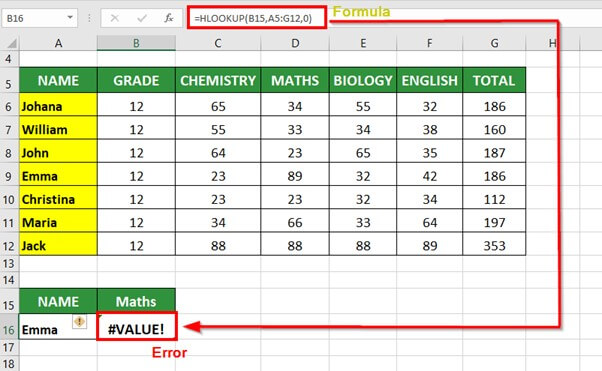Click the CHEMISTRY header cell
Viewport: 602px width, 371px height.
218,80
